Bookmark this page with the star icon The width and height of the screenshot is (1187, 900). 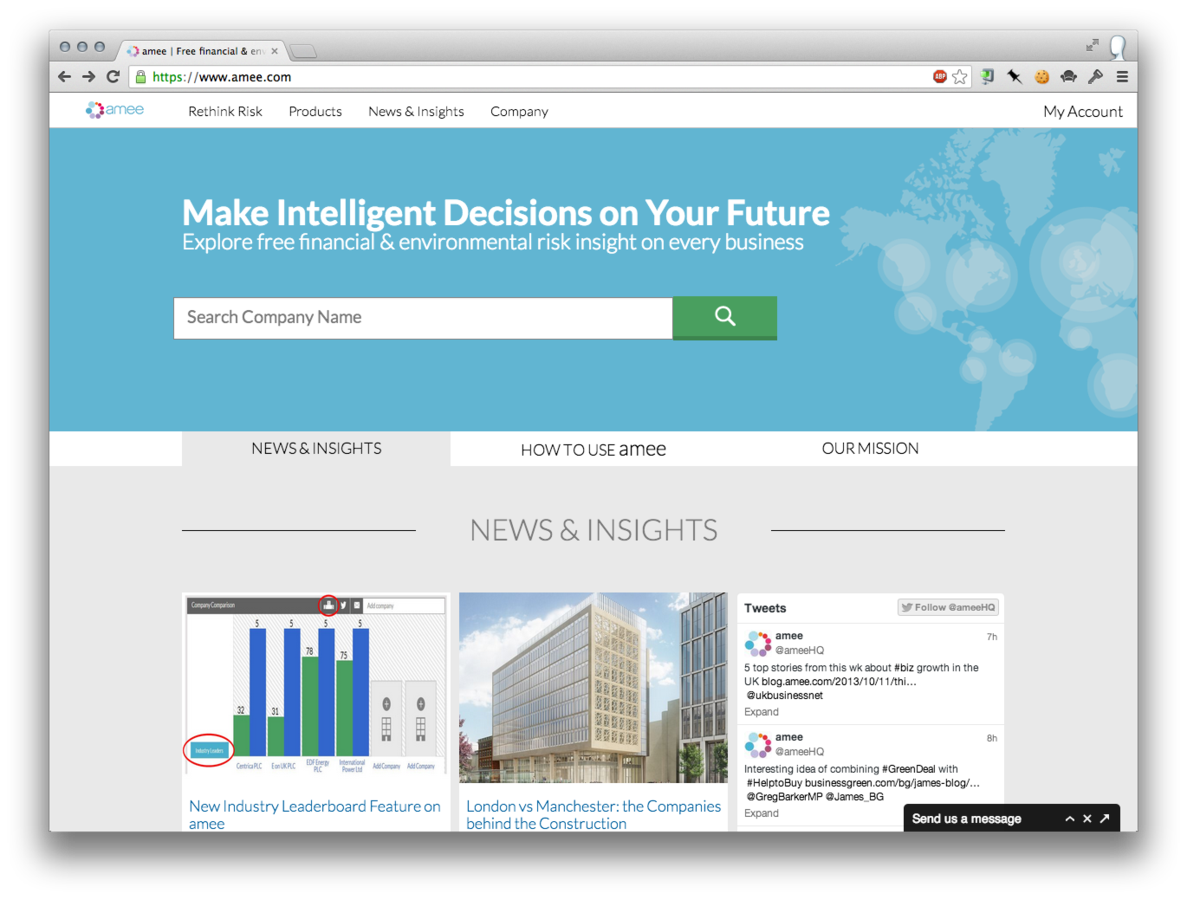[x=960, y=76]
